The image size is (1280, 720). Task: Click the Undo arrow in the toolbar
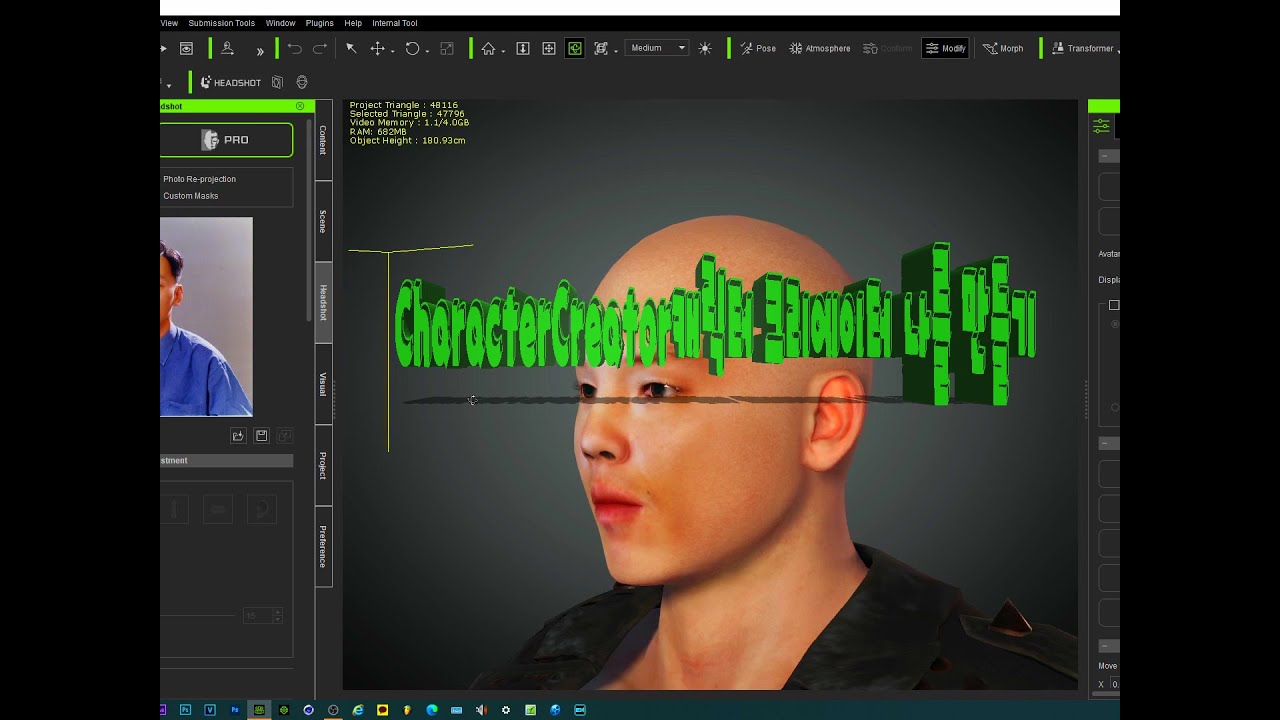click(294, 48)
